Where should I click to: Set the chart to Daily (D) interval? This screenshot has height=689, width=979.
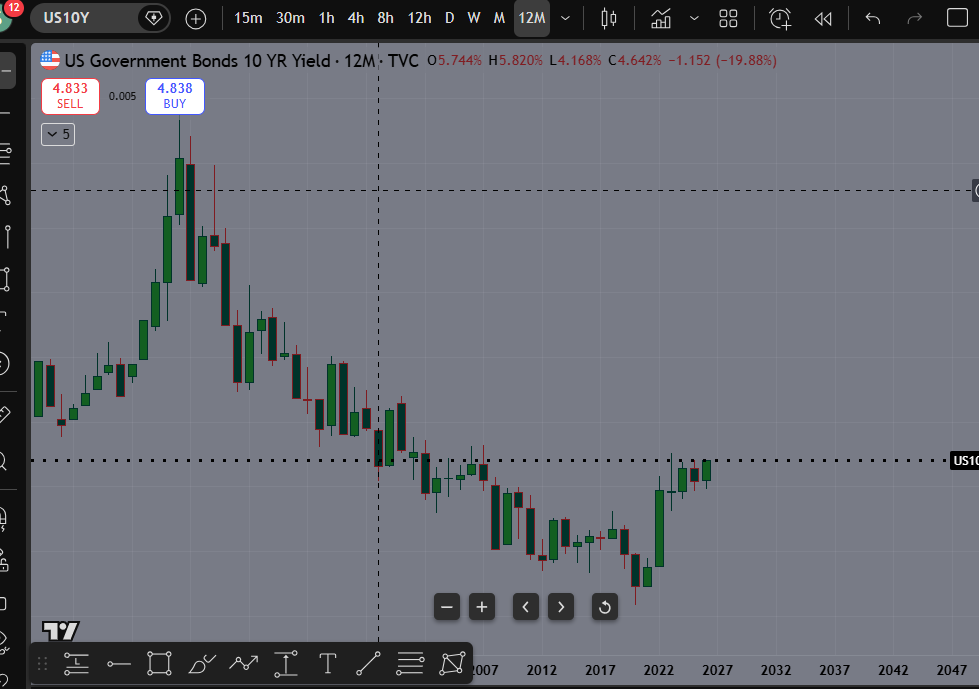click(450, 18)
